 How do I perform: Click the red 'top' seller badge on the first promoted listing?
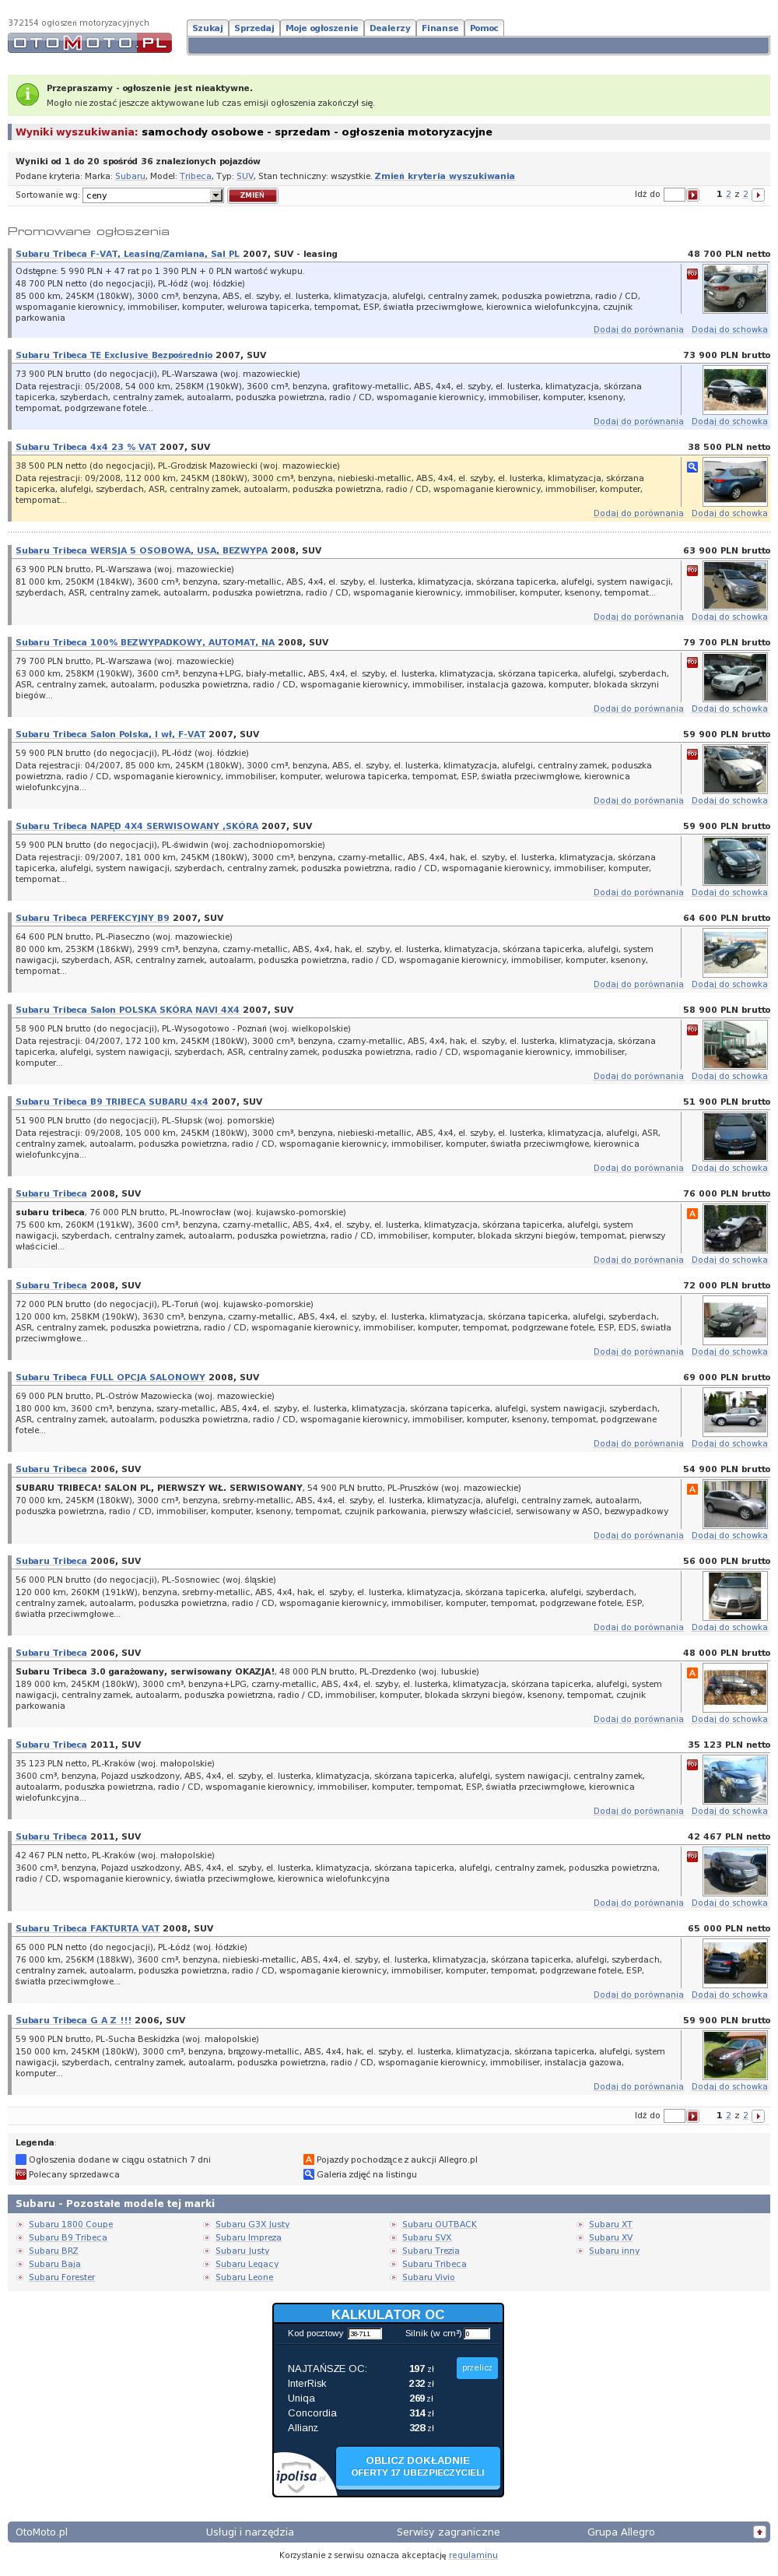[x=692, y=273]
